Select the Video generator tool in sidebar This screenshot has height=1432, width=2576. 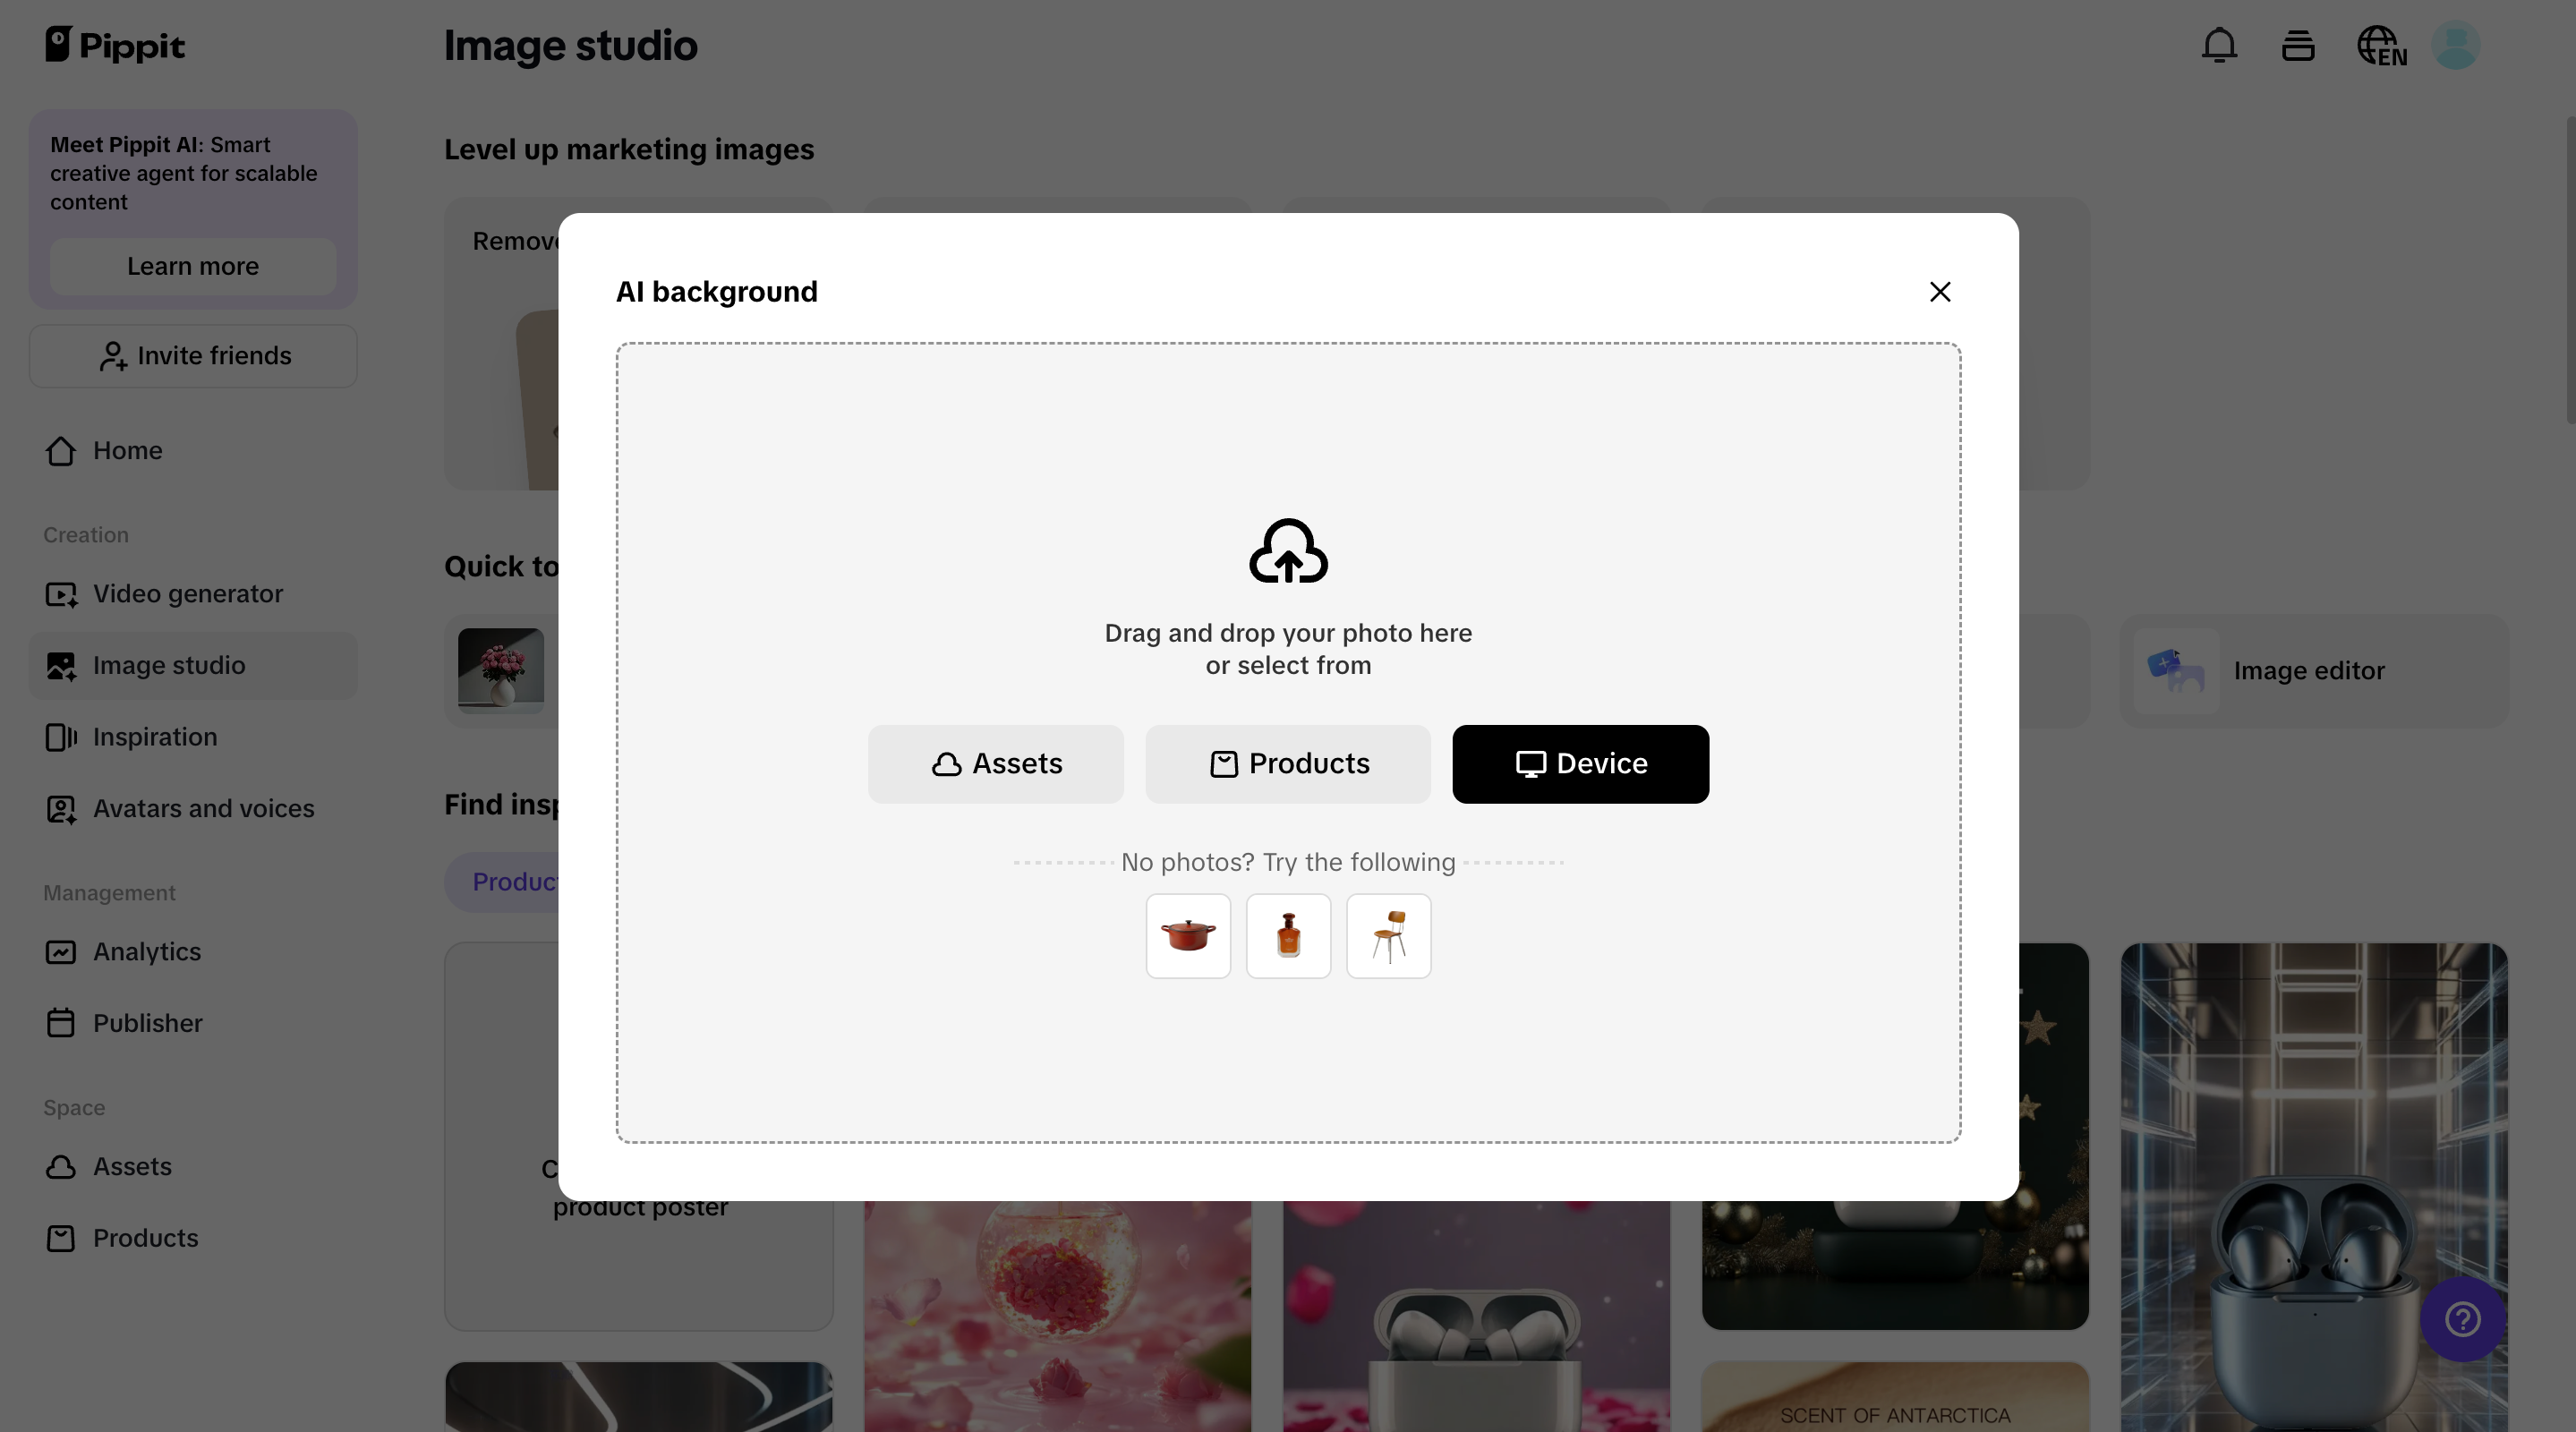pyautogui.click(x=187, y=593)
